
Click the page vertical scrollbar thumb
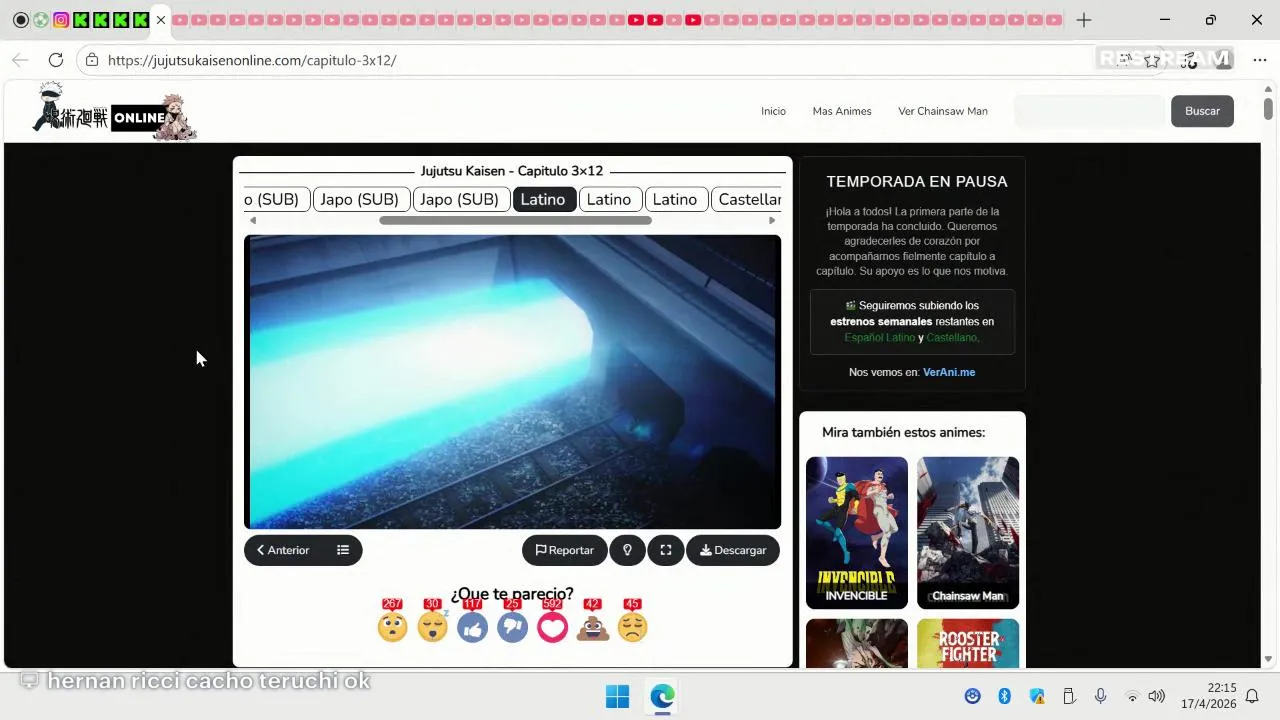click(x=1268, y=108)
